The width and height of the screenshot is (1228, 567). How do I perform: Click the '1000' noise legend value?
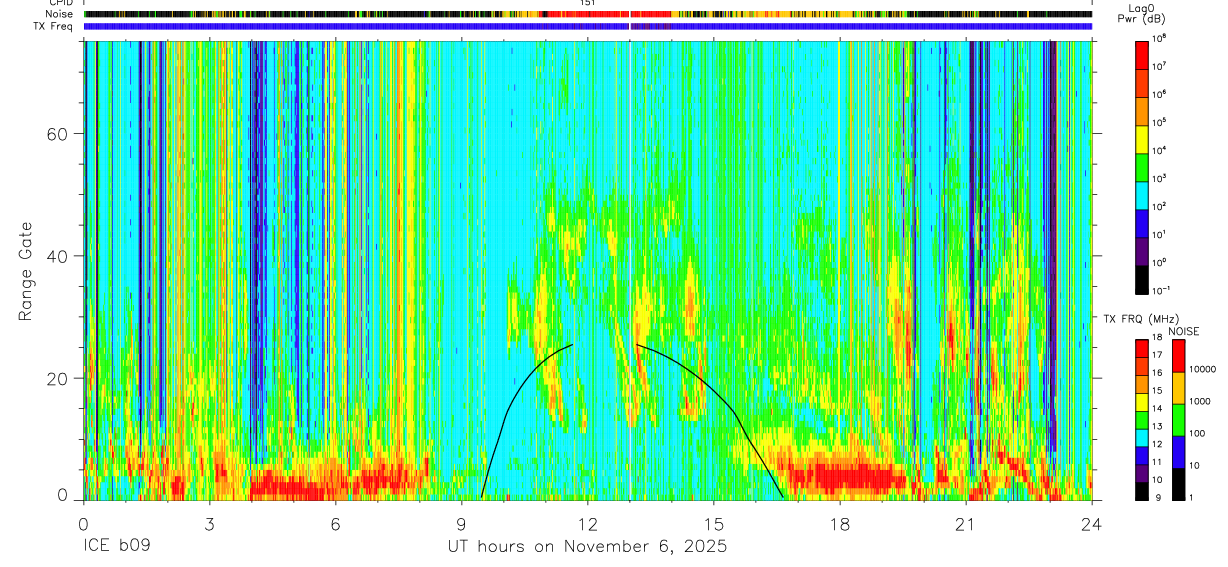click(x=1201, y=401)
